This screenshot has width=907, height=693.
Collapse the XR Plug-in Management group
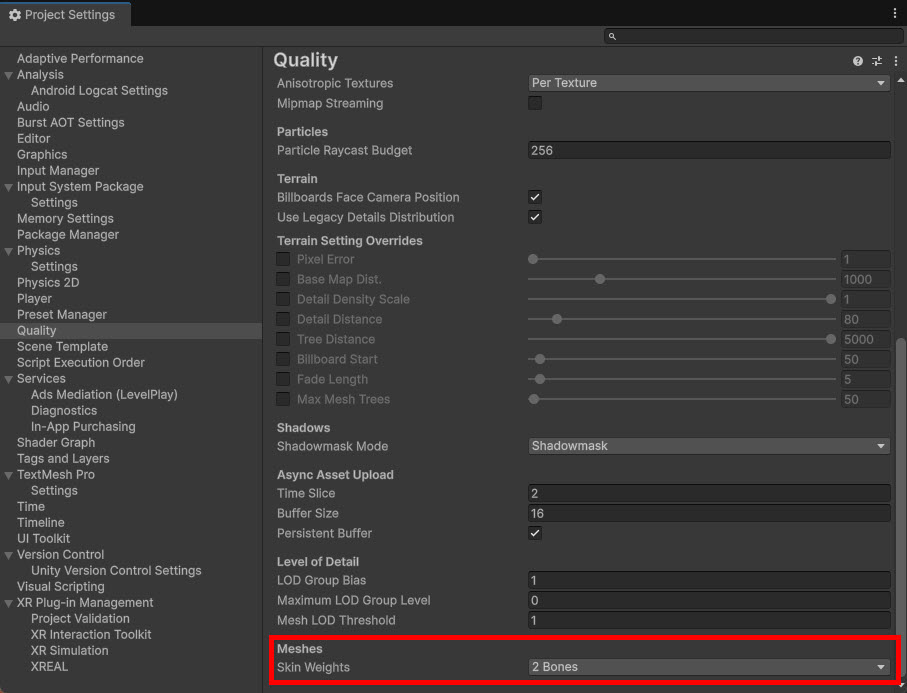(9, 603)
